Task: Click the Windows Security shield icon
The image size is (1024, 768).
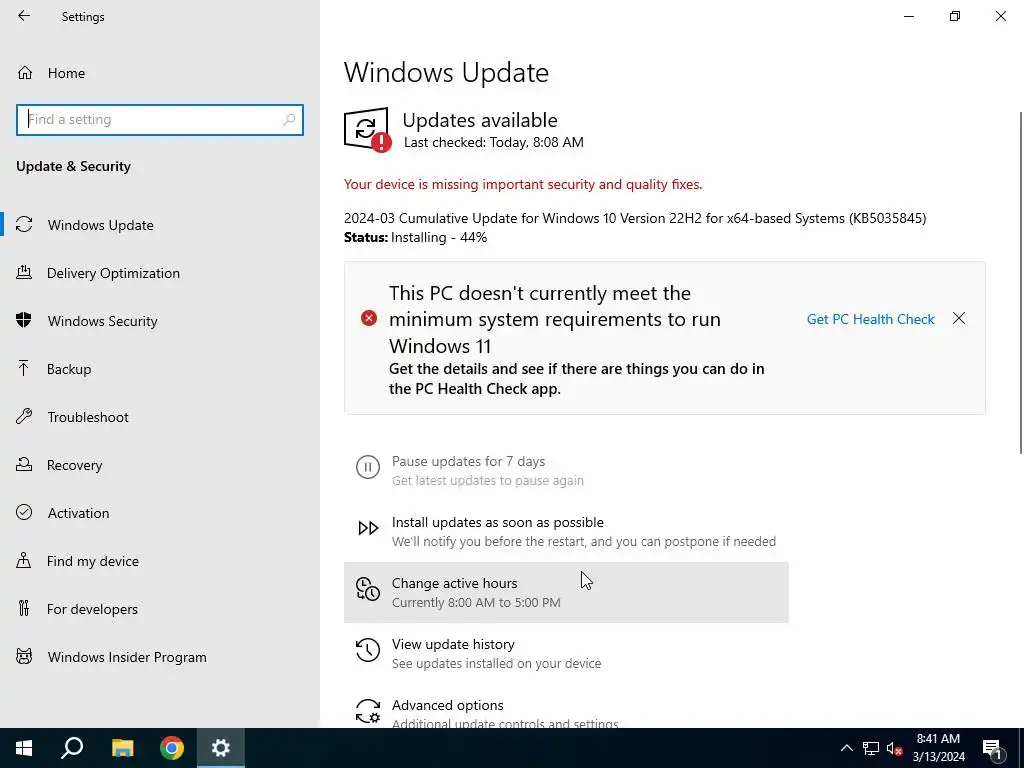Action: point(24,321)
